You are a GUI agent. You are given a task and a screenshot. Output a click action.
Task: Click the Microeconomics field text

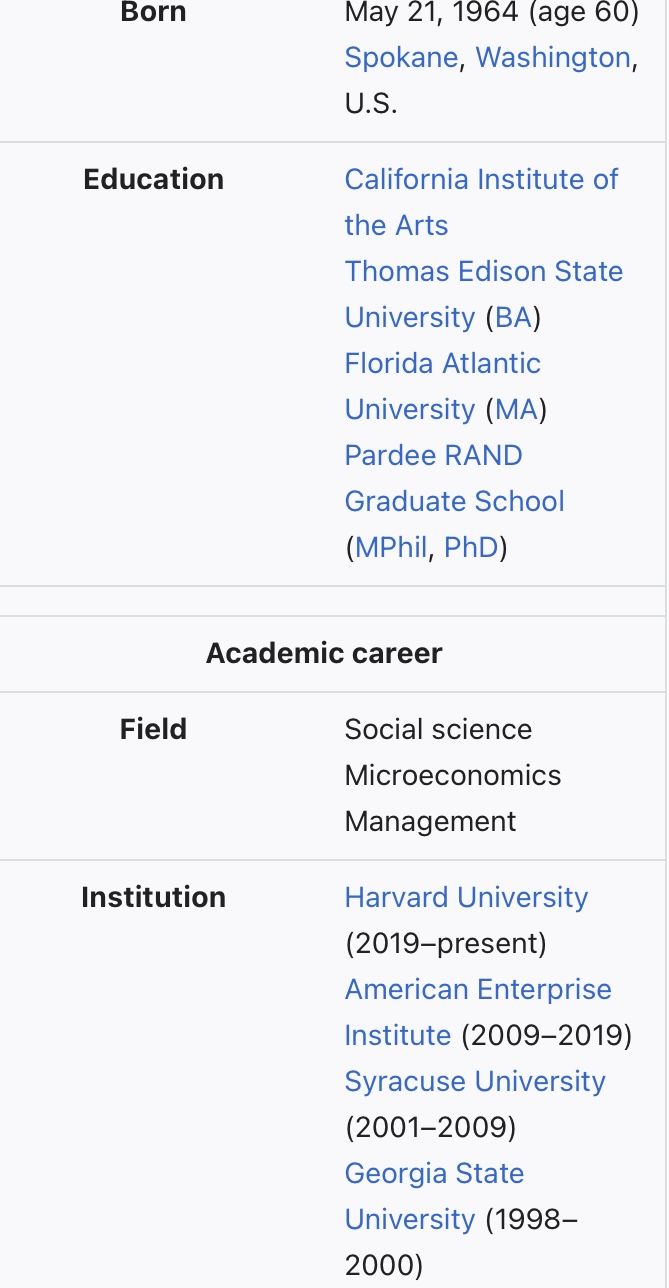[x=453, y=776]
